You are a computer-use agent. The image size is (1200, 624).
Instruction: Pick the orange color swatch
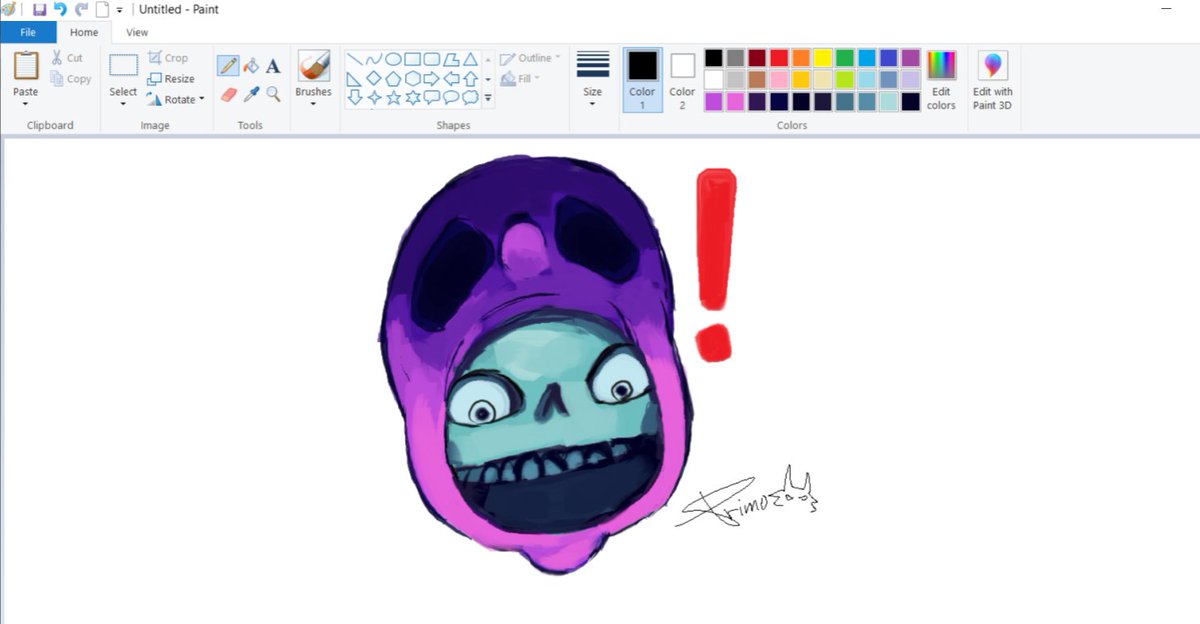point(801,58)
